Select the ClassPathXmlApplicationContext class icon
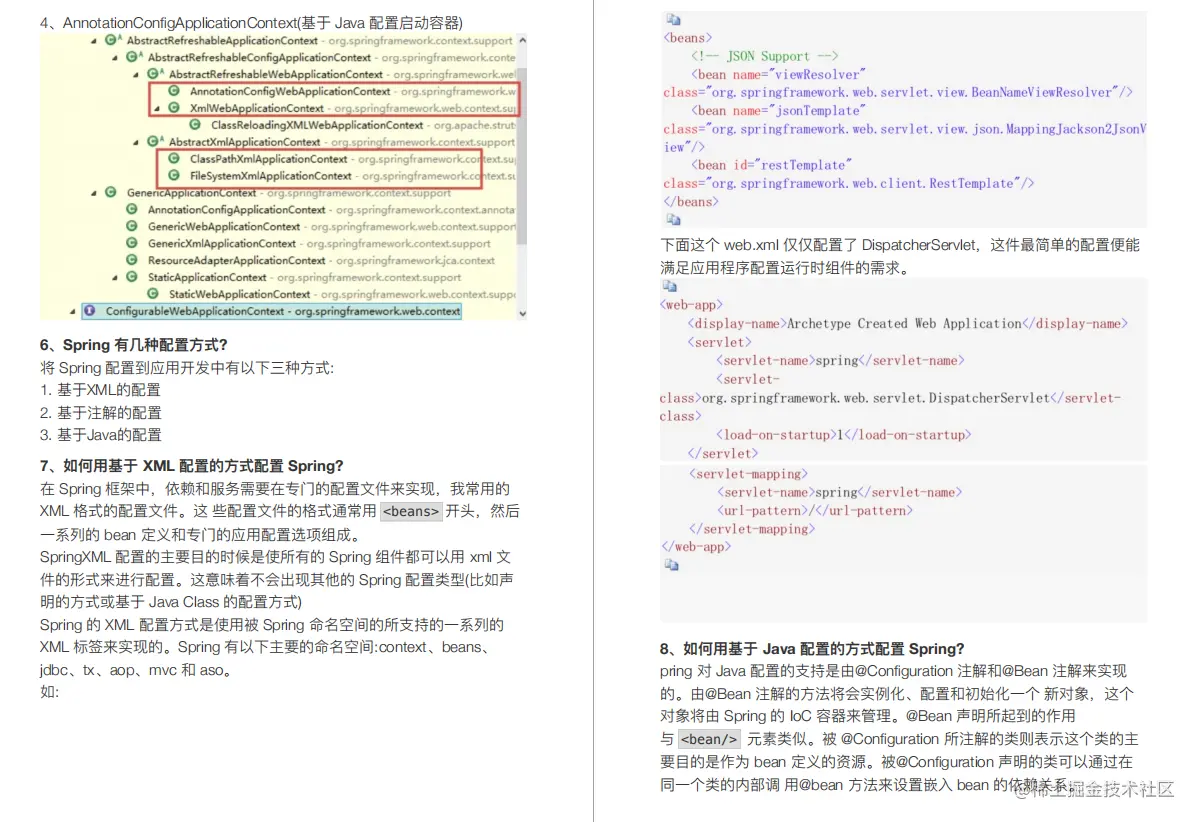 pos(174,158)
